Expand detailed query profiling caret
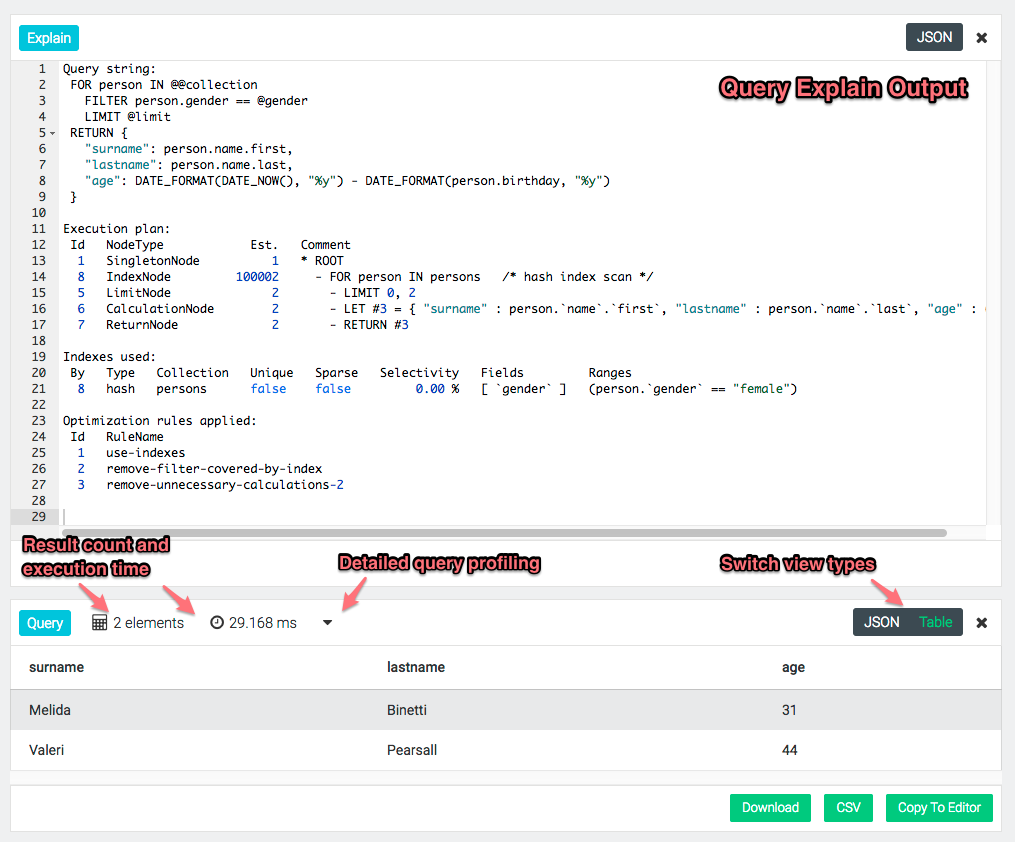 [327, 623]
